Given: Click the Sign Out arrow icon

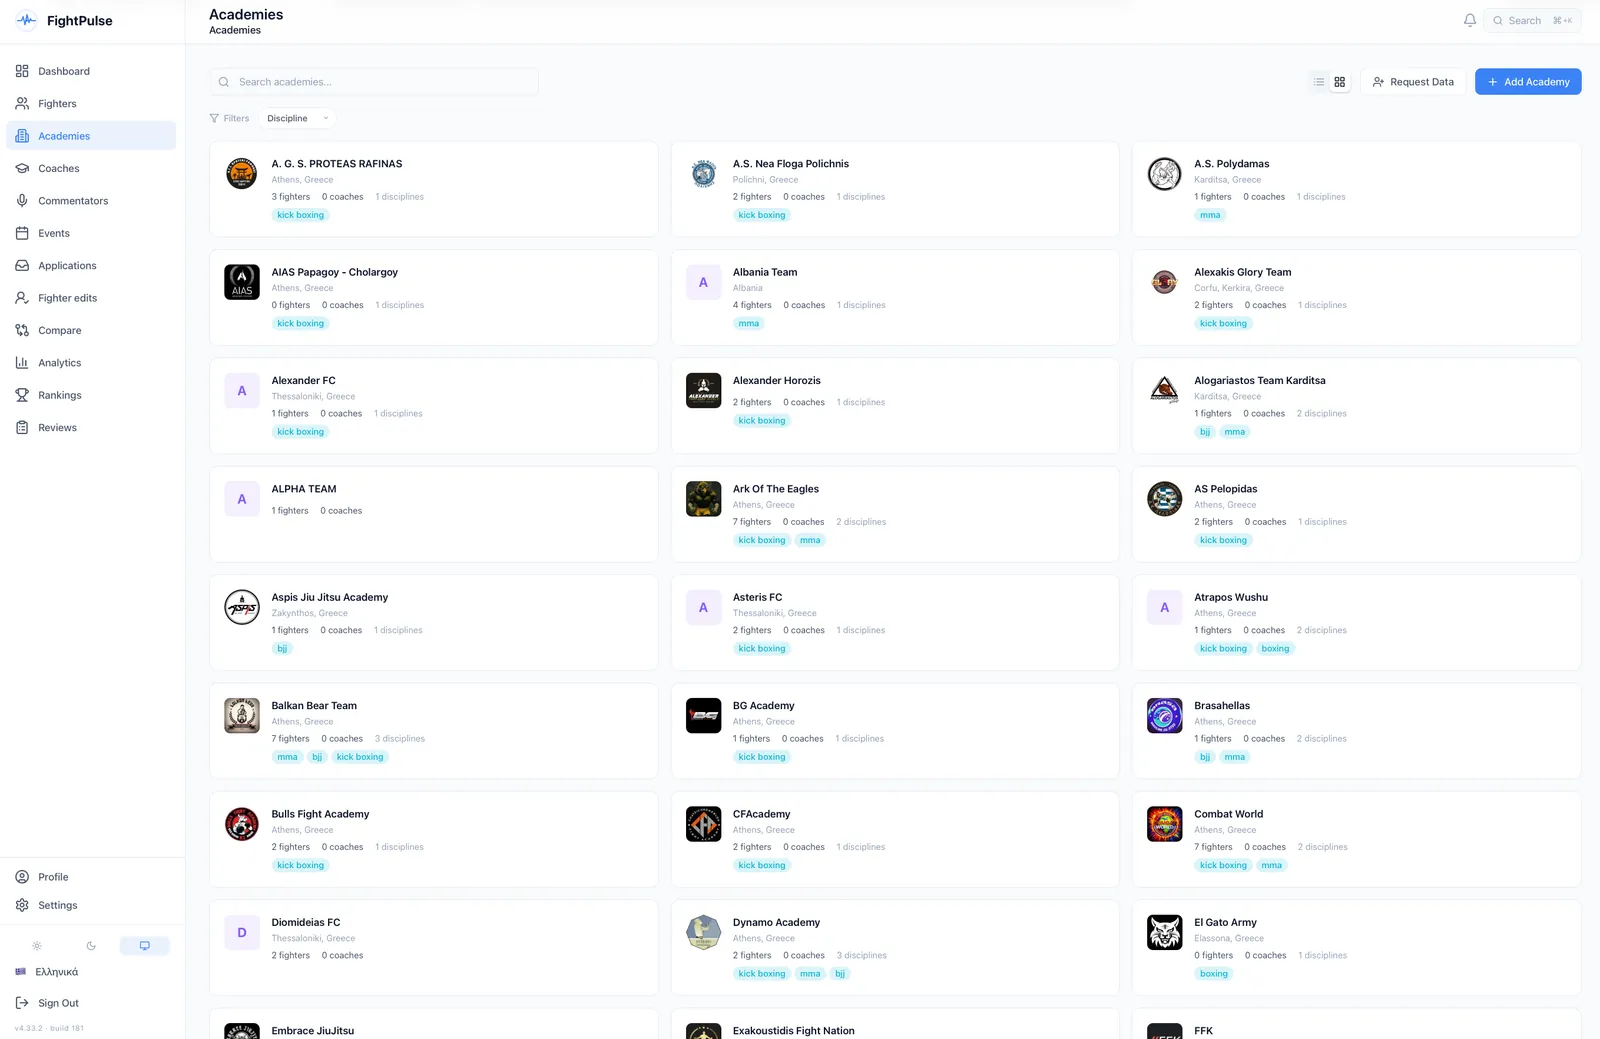Looking at the screenshot, I should (22, 1003).
